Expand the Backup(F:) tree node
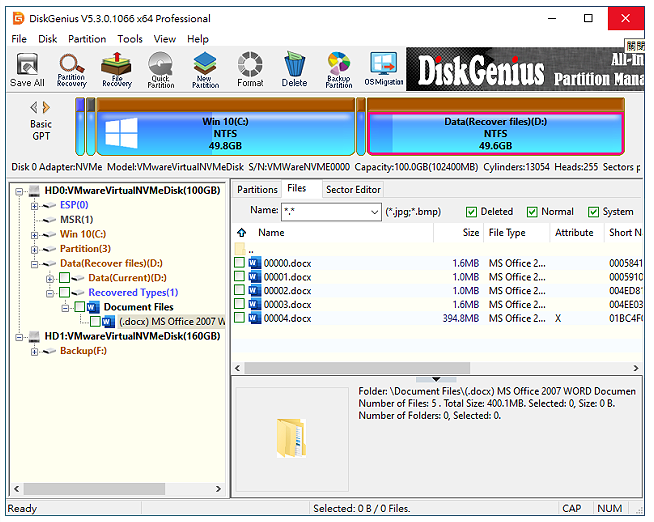 coord(35,352)
